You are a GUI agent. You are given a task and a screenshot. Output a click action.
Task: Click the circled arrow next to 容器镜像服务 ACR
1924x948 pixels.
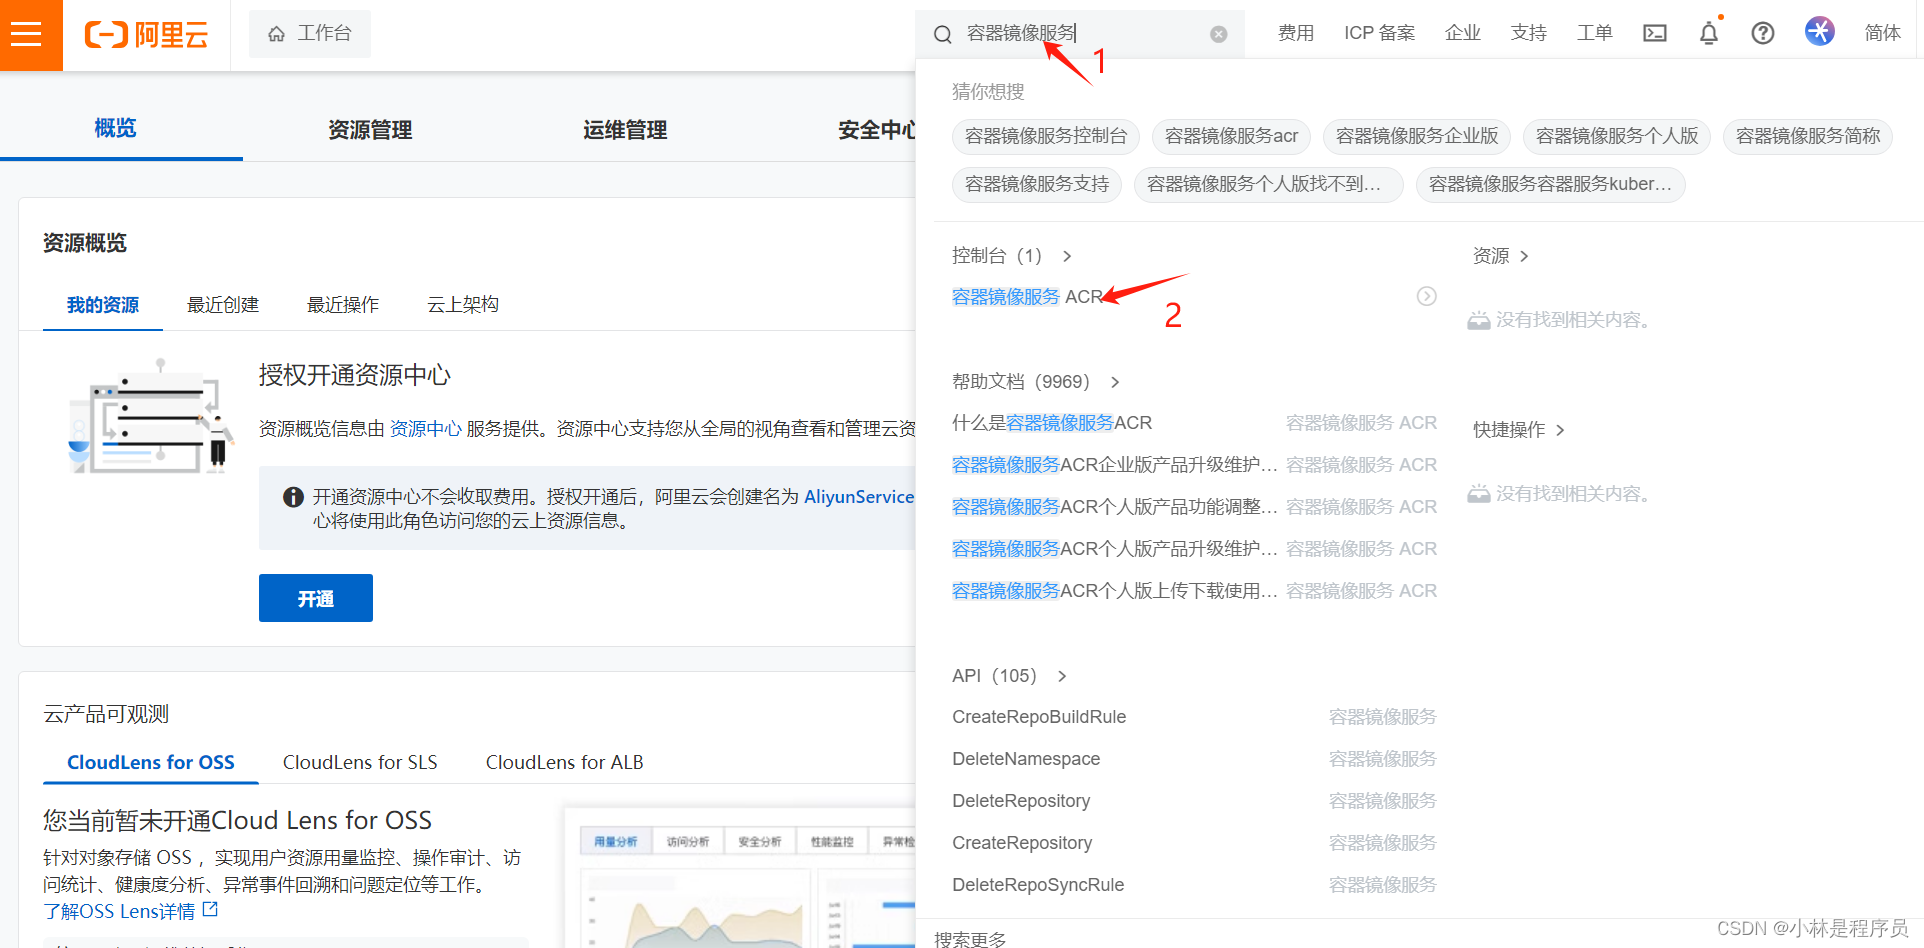1427,296
